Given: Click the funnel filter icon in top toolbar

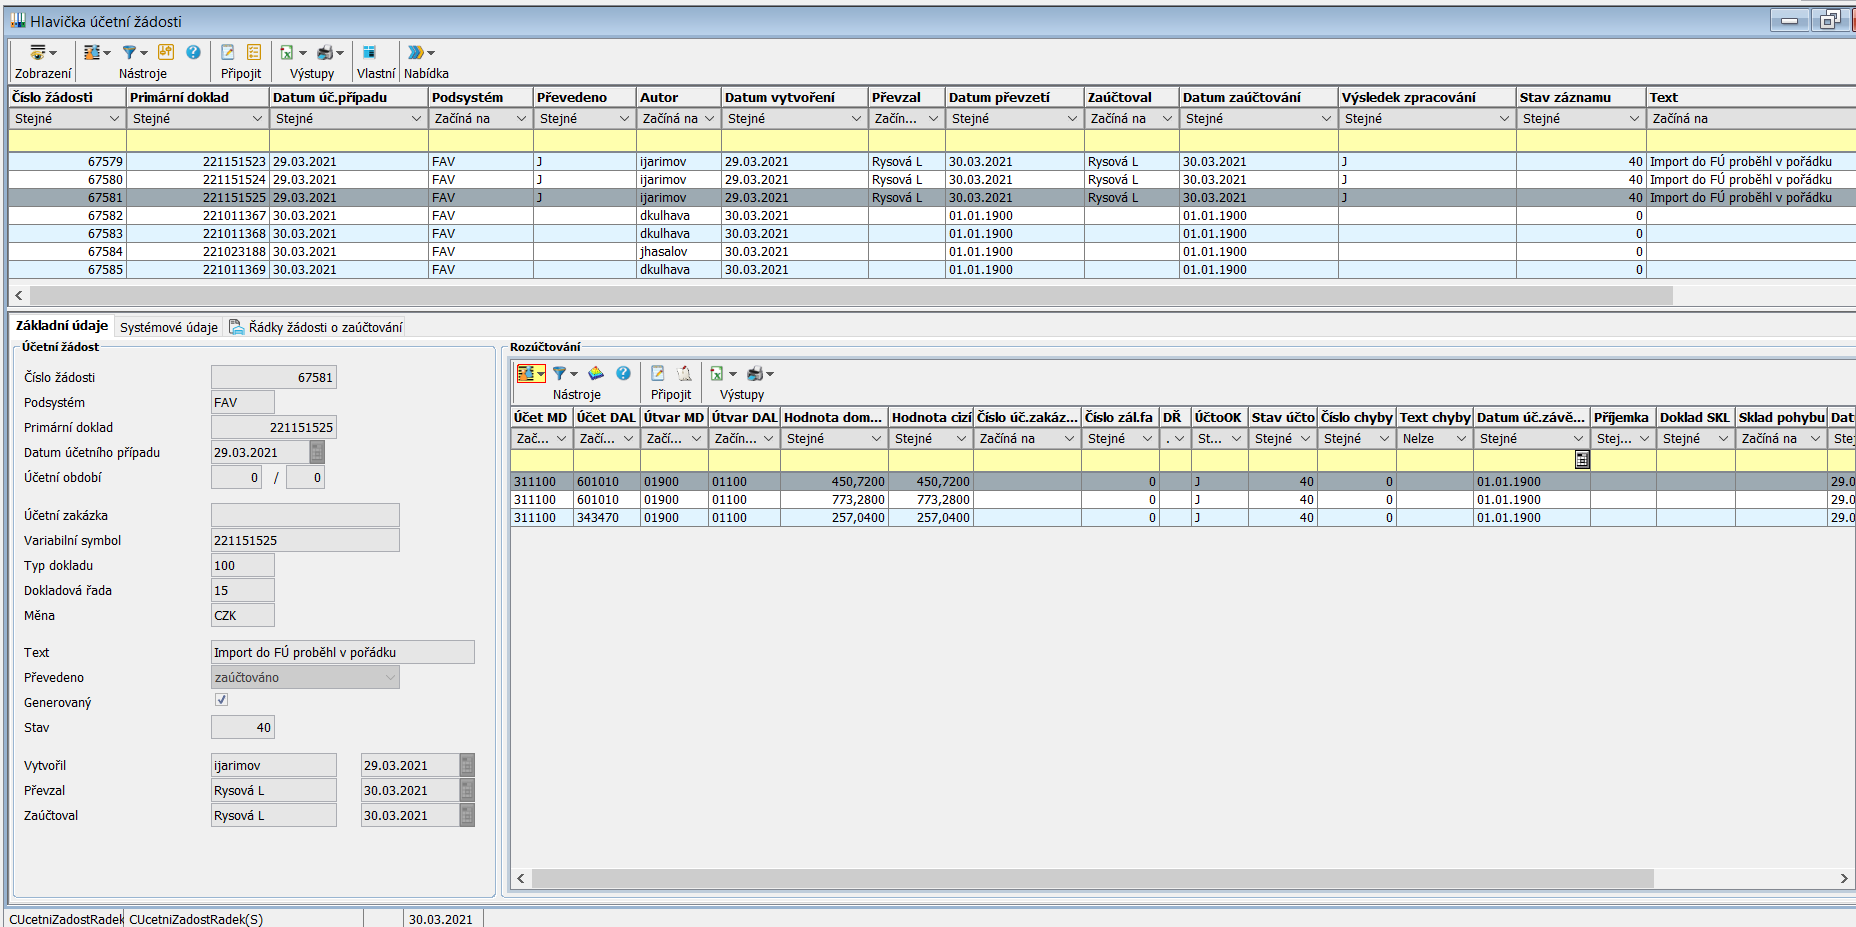Looking at the screenshot, I should tap(129, 52).
